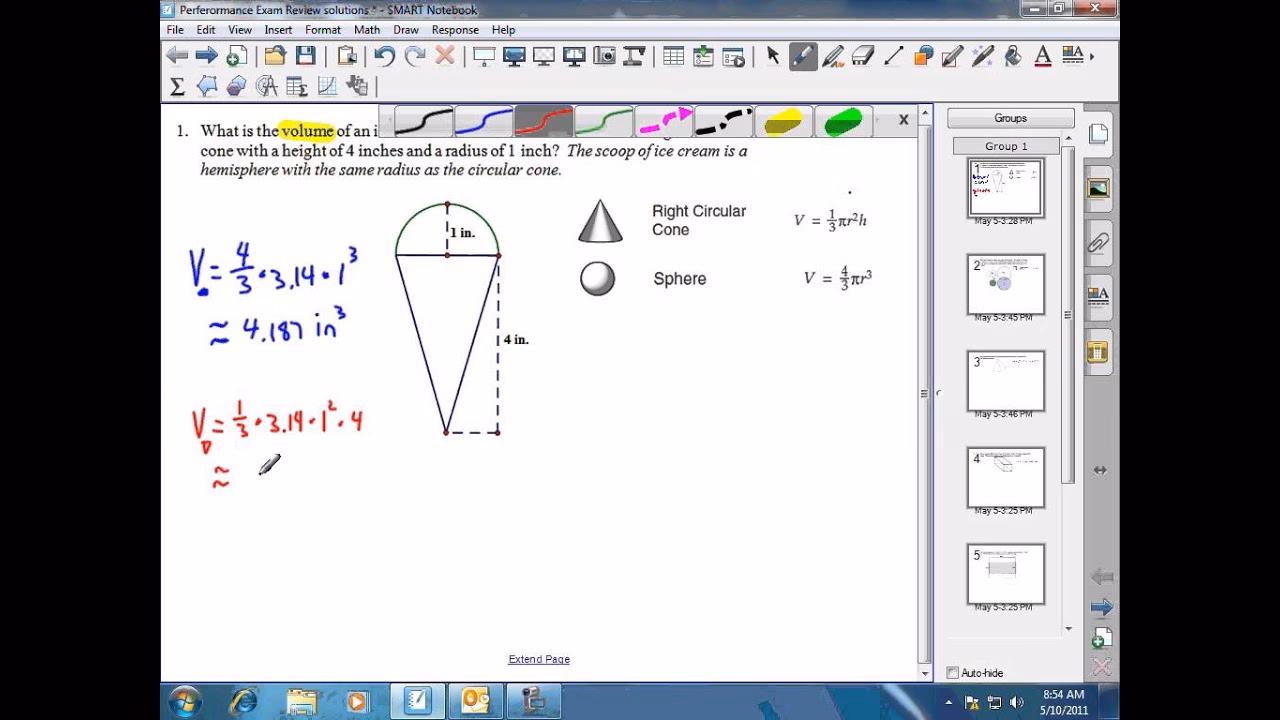
Task: Open page 3 thumbnail in sorter
Action: pos(1006,381)
